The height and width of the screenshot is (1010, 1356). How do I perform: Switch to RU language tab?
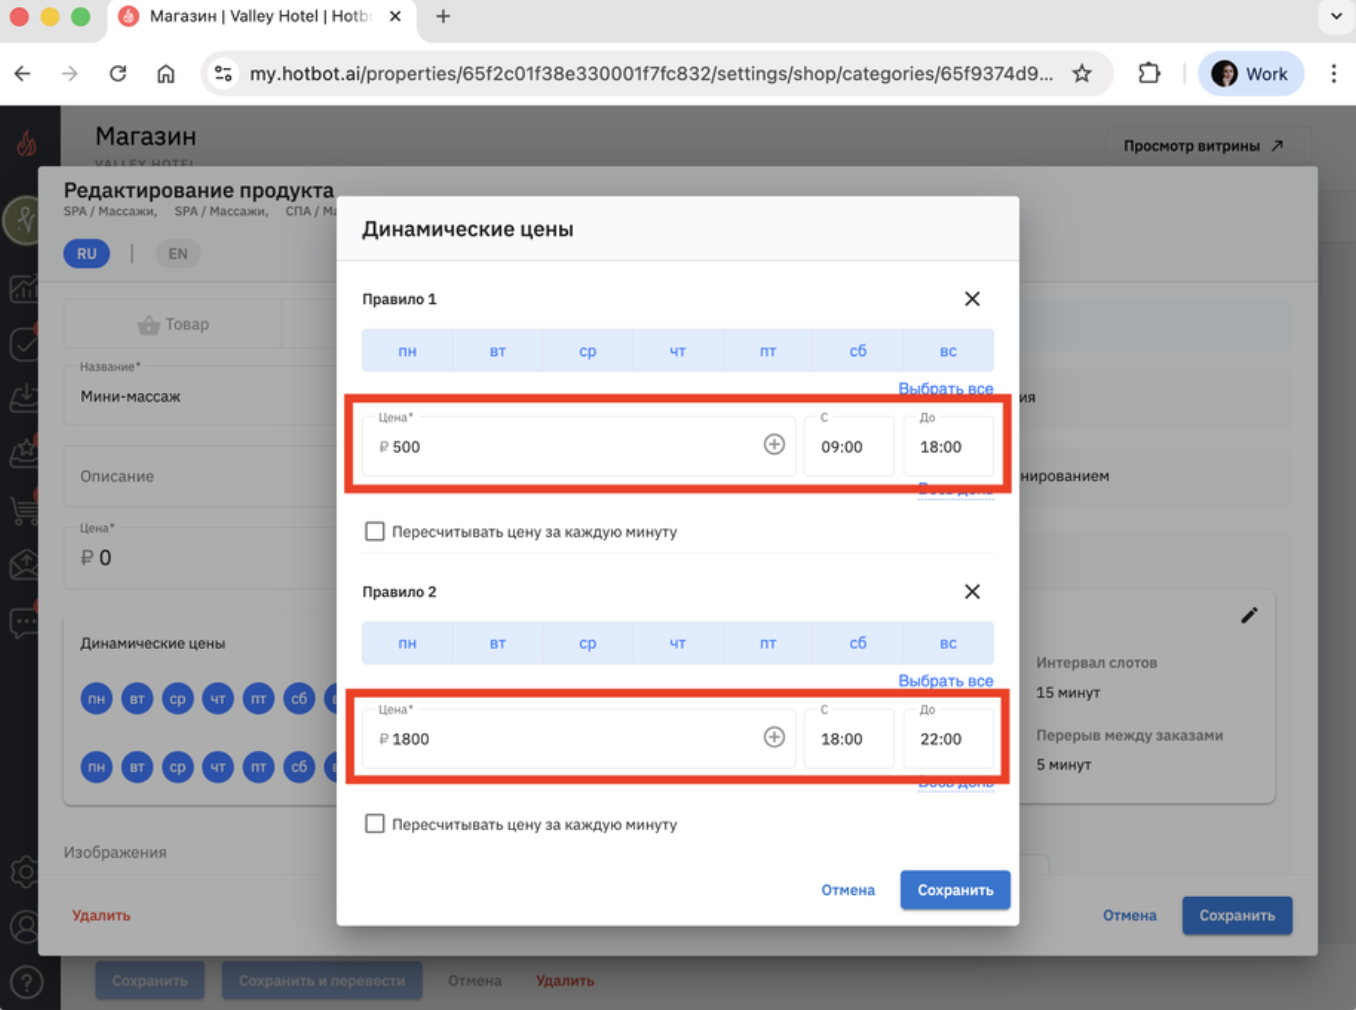pyautogui.click(x=87, y=254)
